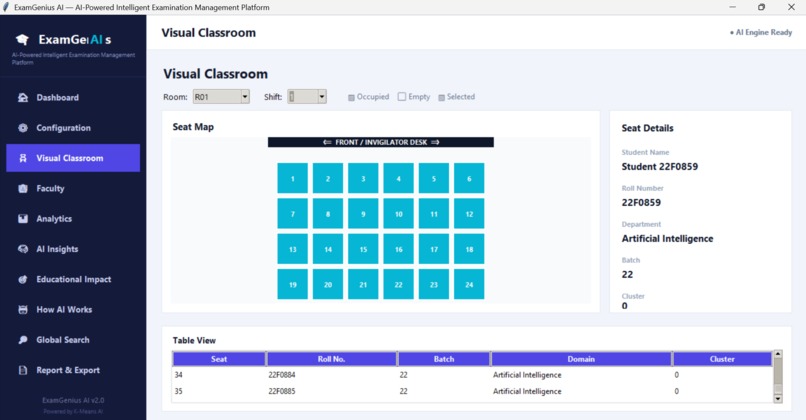Switch to Analytics view

[73, 219]
